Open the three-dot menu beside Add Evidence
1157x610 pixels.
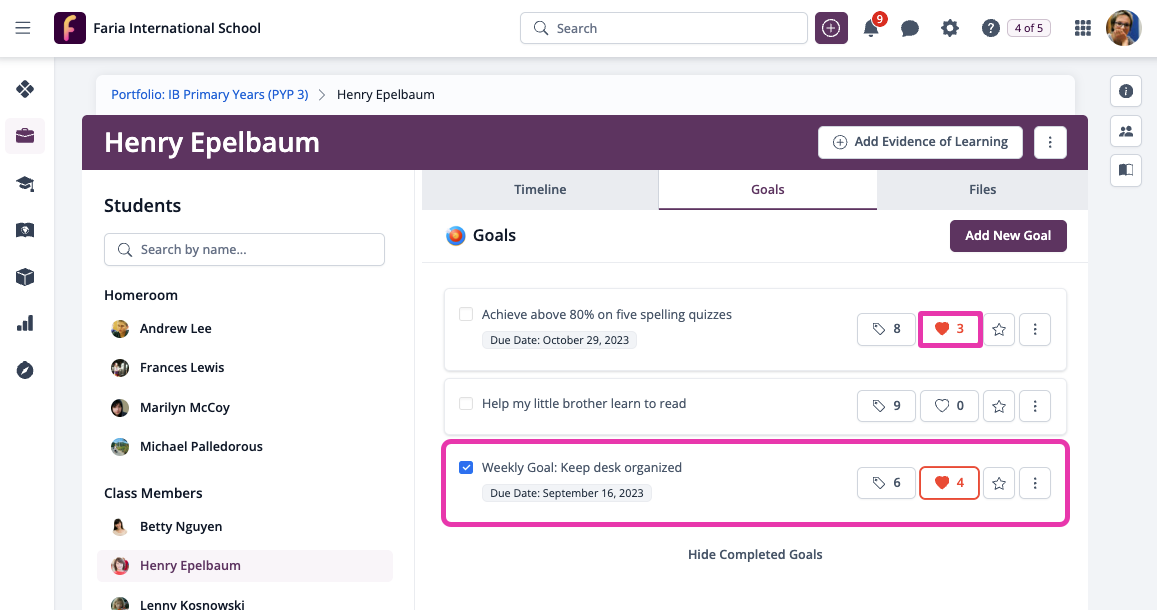pyautogui.click(x=1050, y=142)
